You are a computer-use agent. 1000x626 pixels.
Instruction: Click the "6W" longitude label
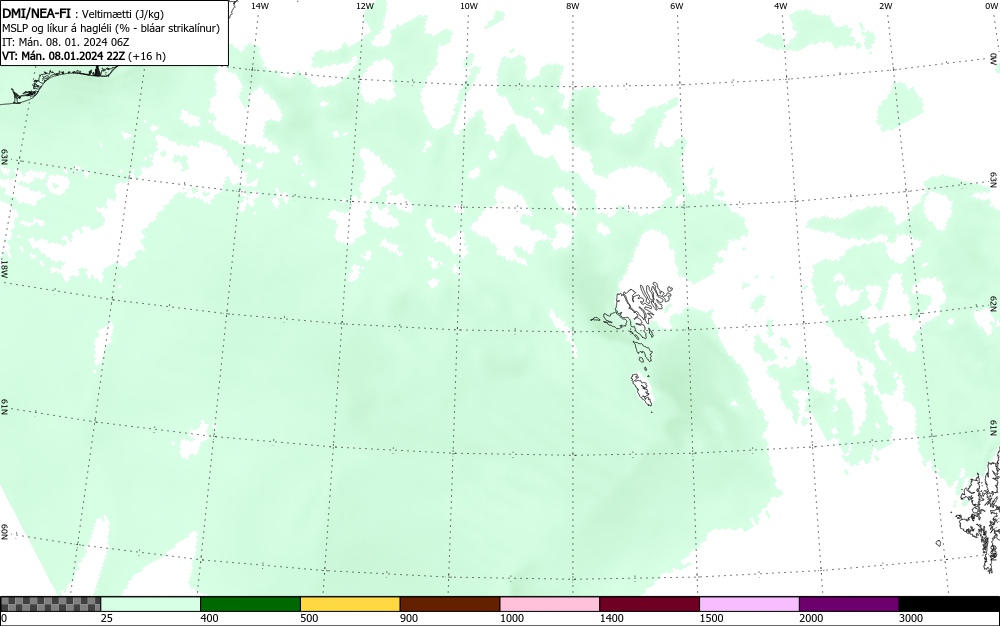coord(677,6)
